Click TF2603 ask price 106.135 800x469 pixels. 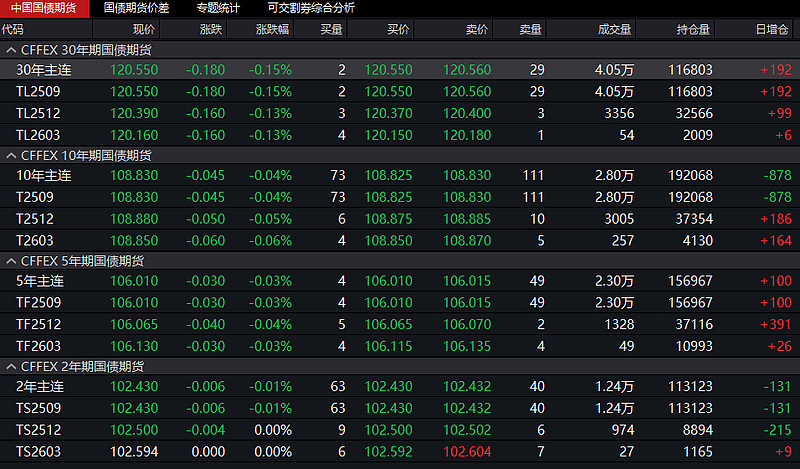pos(467,347)
